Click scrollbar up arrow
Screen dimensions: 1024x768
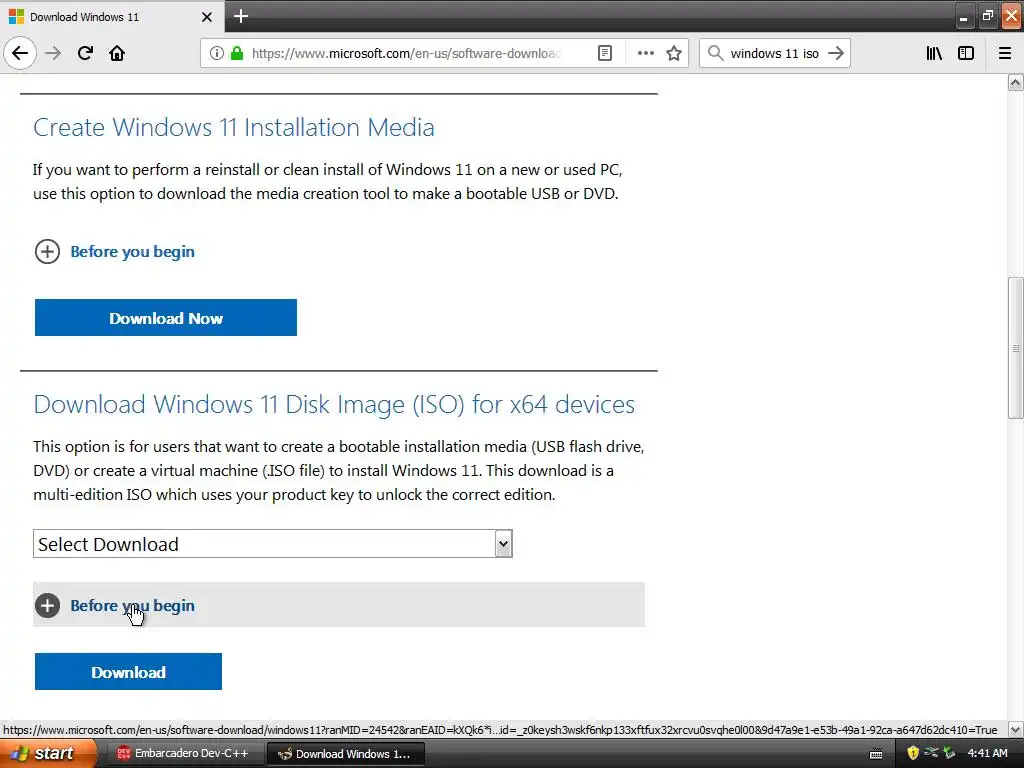[x=1016, y=82]
